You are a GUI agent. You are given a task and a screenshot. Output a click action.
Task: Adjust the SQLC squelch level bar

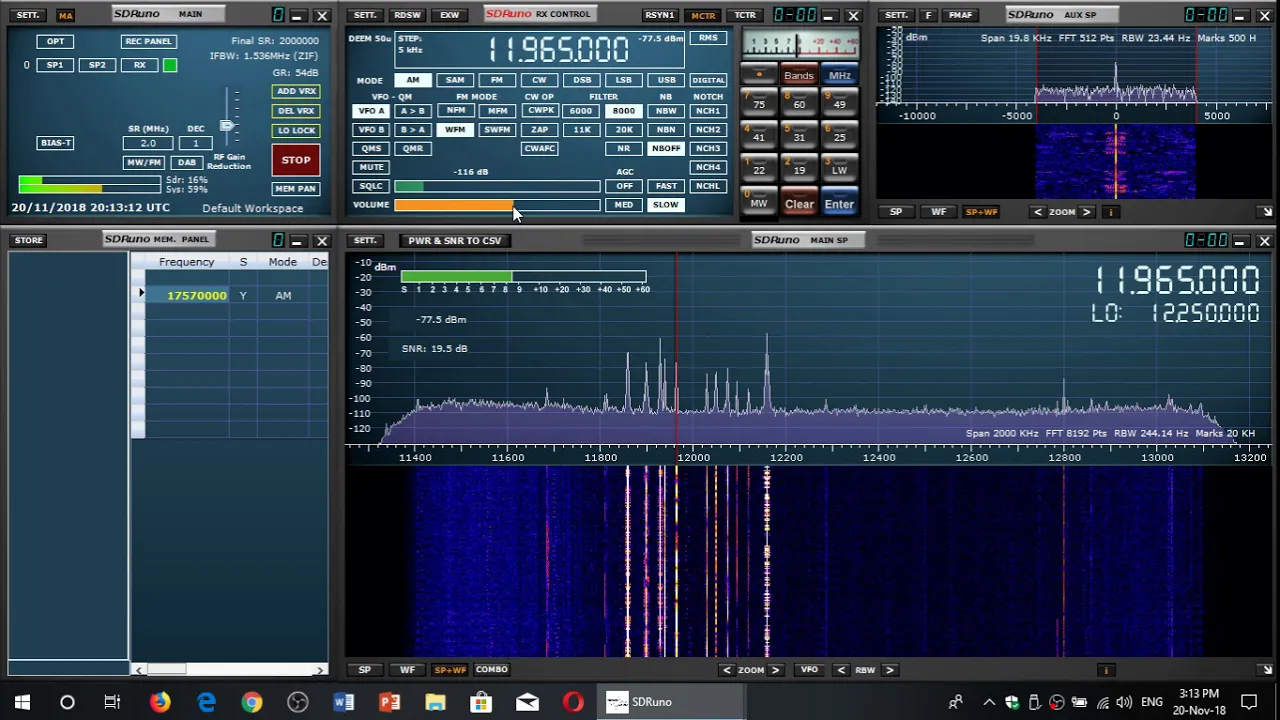(497, 186)
